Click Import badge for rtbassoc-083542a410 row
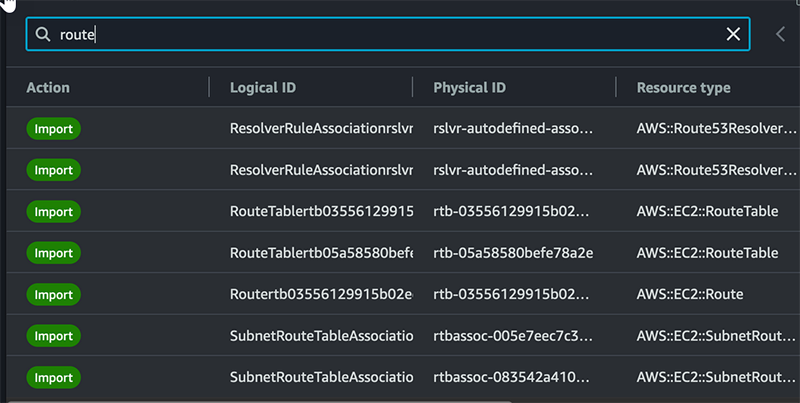This screenshot has height=403, width=800. [53, 378]
